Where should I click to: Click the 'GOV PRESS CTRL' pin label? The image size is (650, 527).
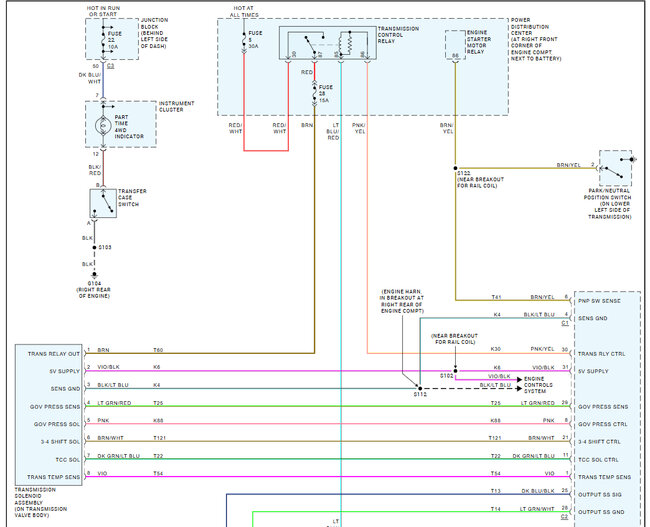(x=602, y=424)
